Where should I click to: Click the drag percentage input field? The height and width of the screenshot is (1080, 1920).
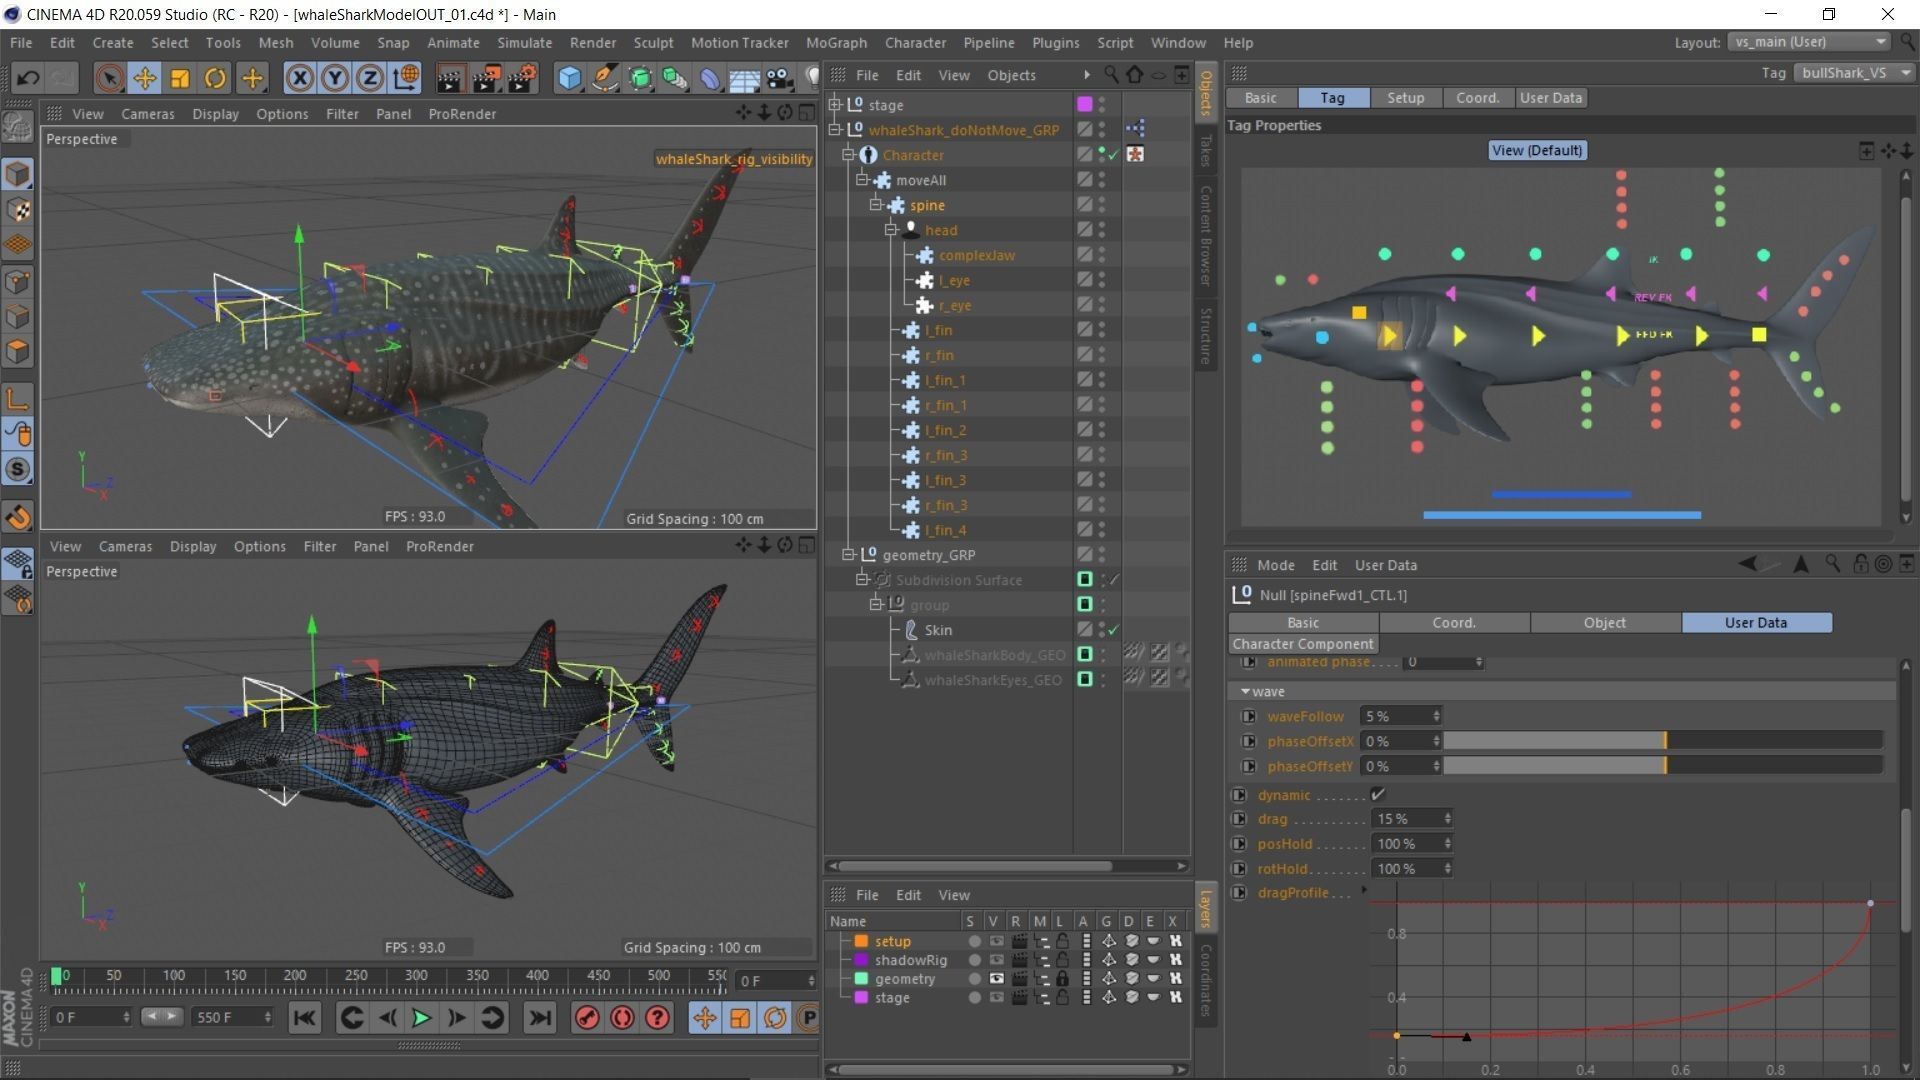(x=1413, y=819)
